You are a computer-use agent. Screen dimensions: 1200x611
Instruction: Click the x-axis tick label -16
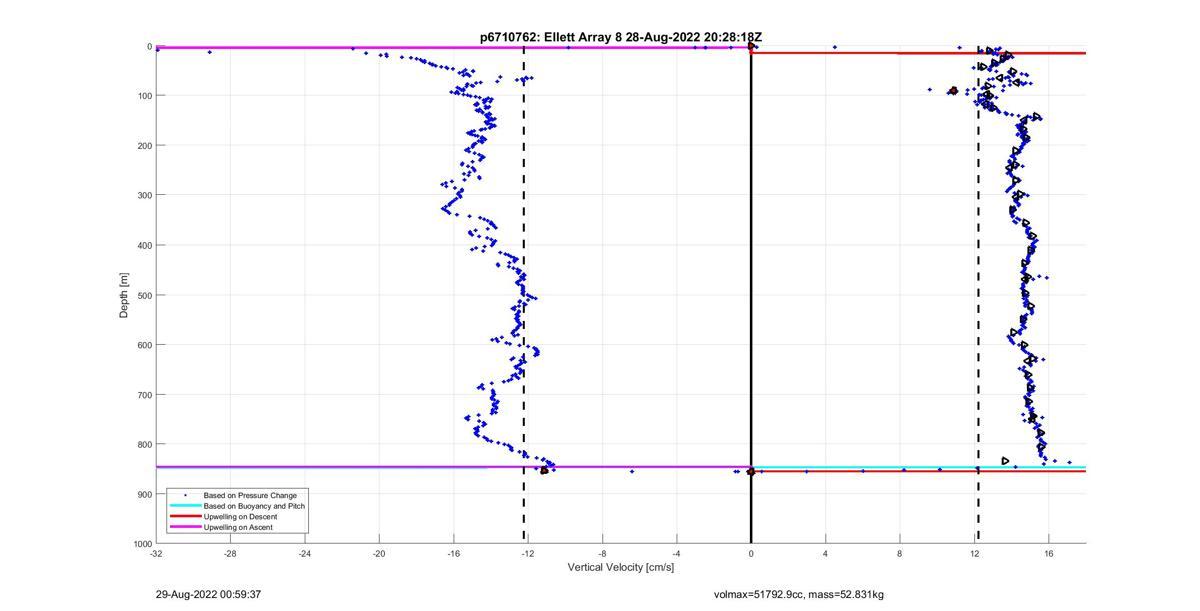click(453, 553)
